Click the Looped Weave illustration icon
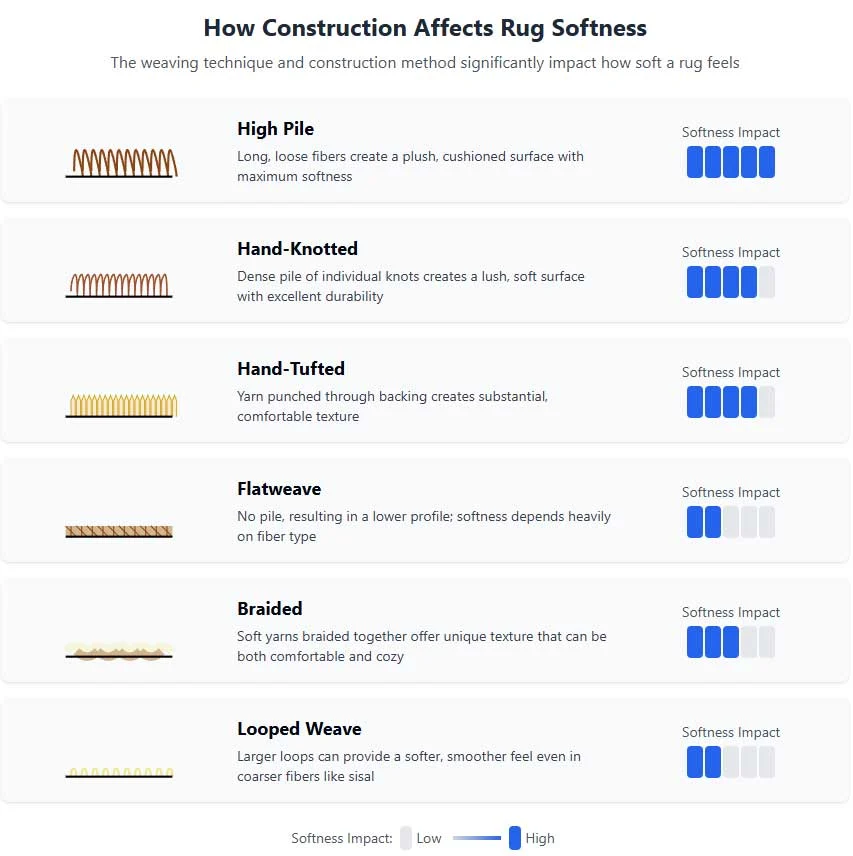This screenshot has height=856, width=853. click(x=119, y=772)
